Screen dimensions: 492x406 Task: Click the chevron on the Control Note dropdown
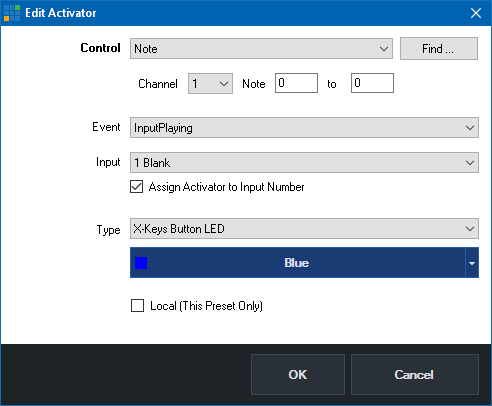click(x=384, y=49)
